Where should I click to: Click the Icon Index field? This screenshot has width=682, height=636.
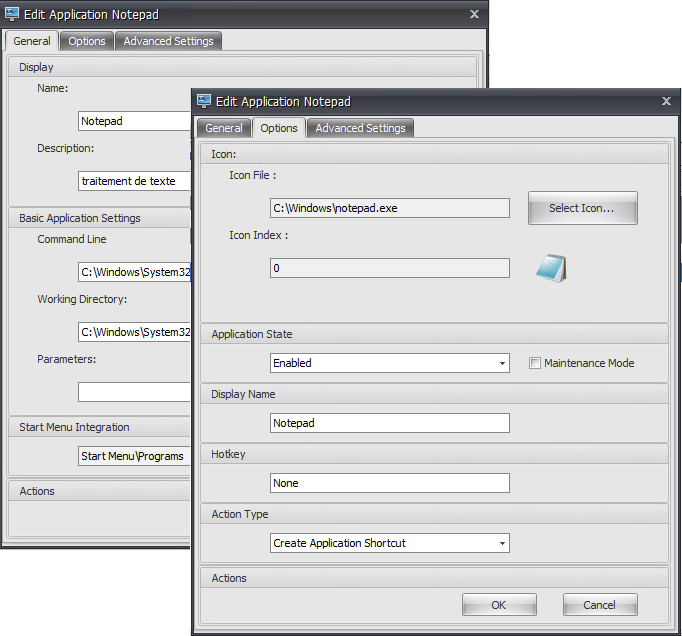pyautogui.click(x=389, y=268)
